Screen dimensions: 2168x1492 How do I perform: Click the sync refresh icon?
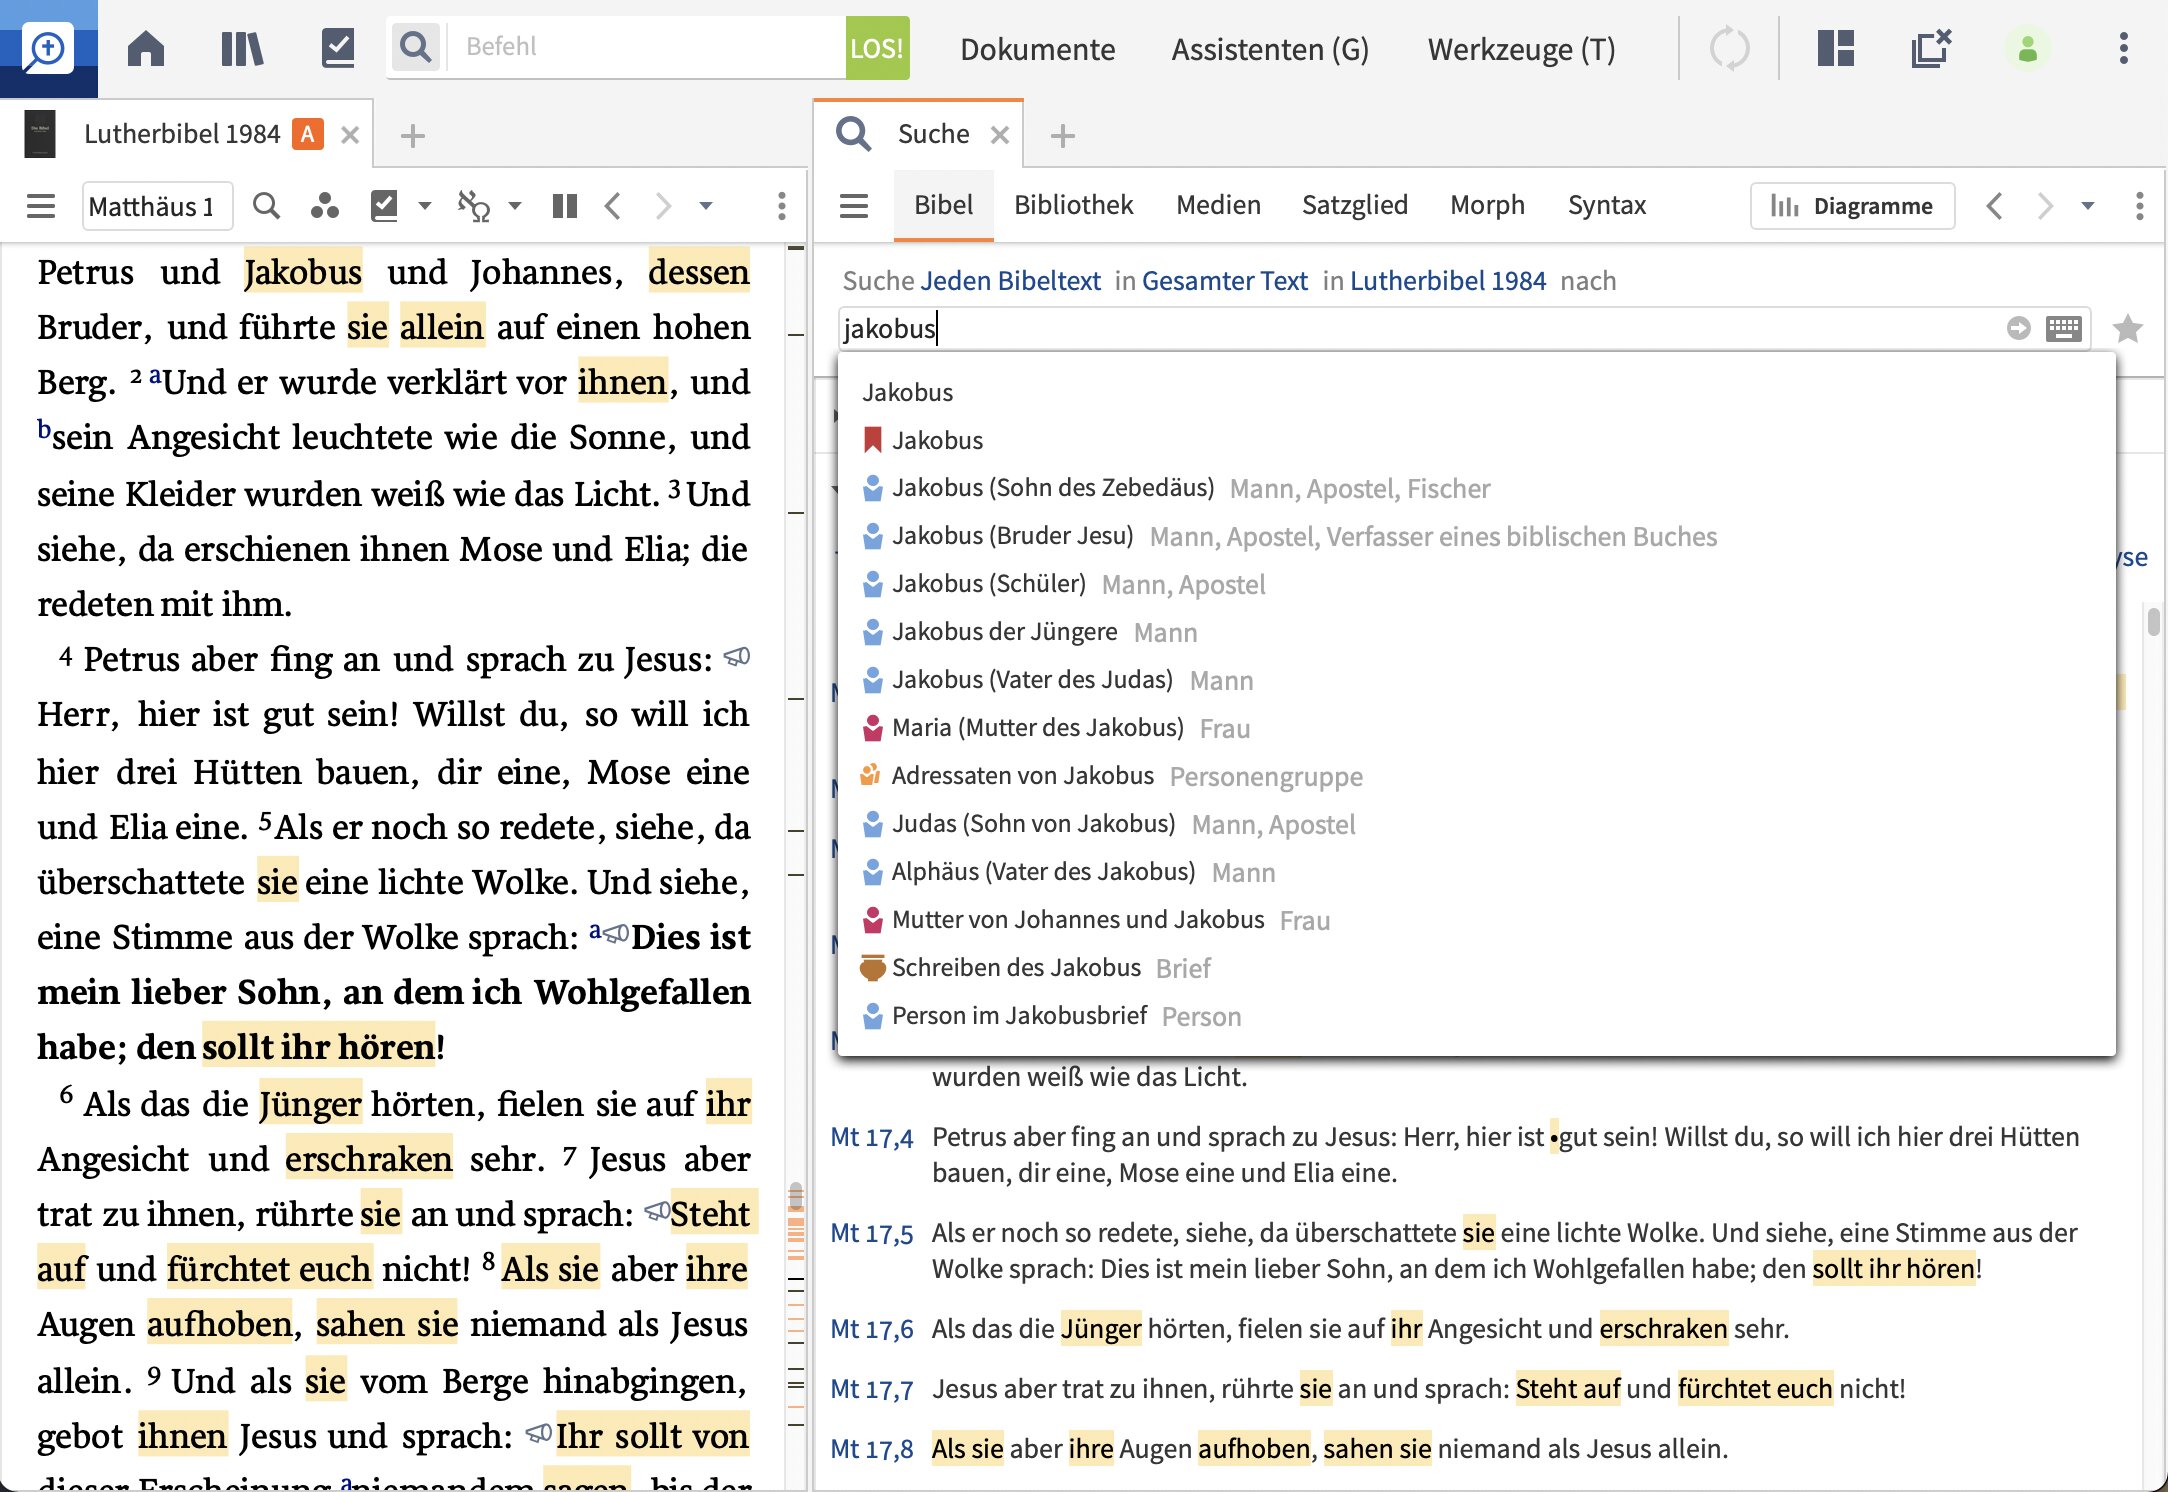coord(1729,48)
